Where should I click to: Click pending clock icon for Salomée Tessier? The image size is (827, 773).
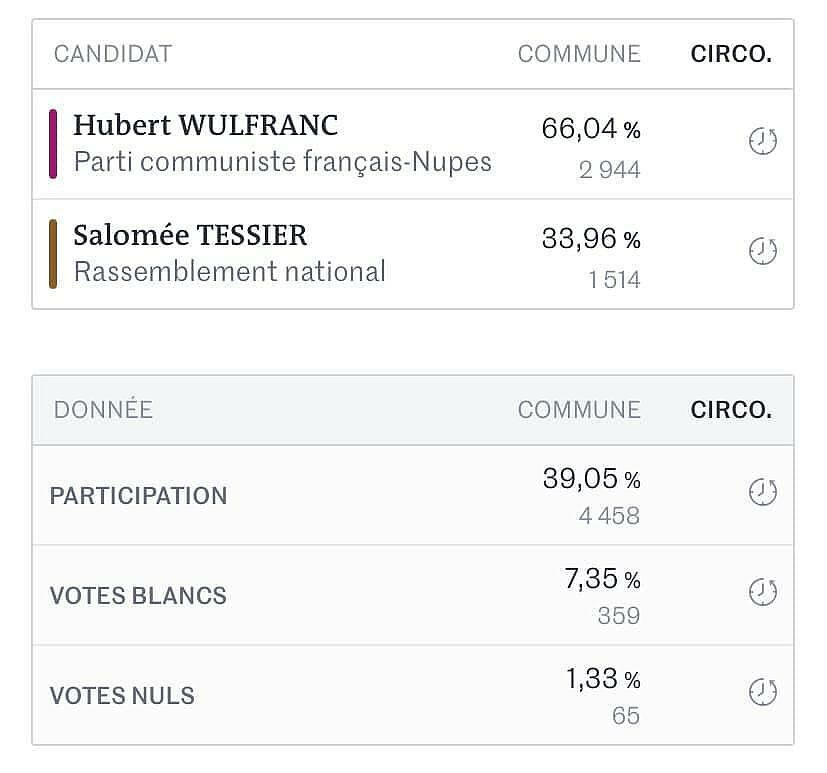tap(763, 251)
